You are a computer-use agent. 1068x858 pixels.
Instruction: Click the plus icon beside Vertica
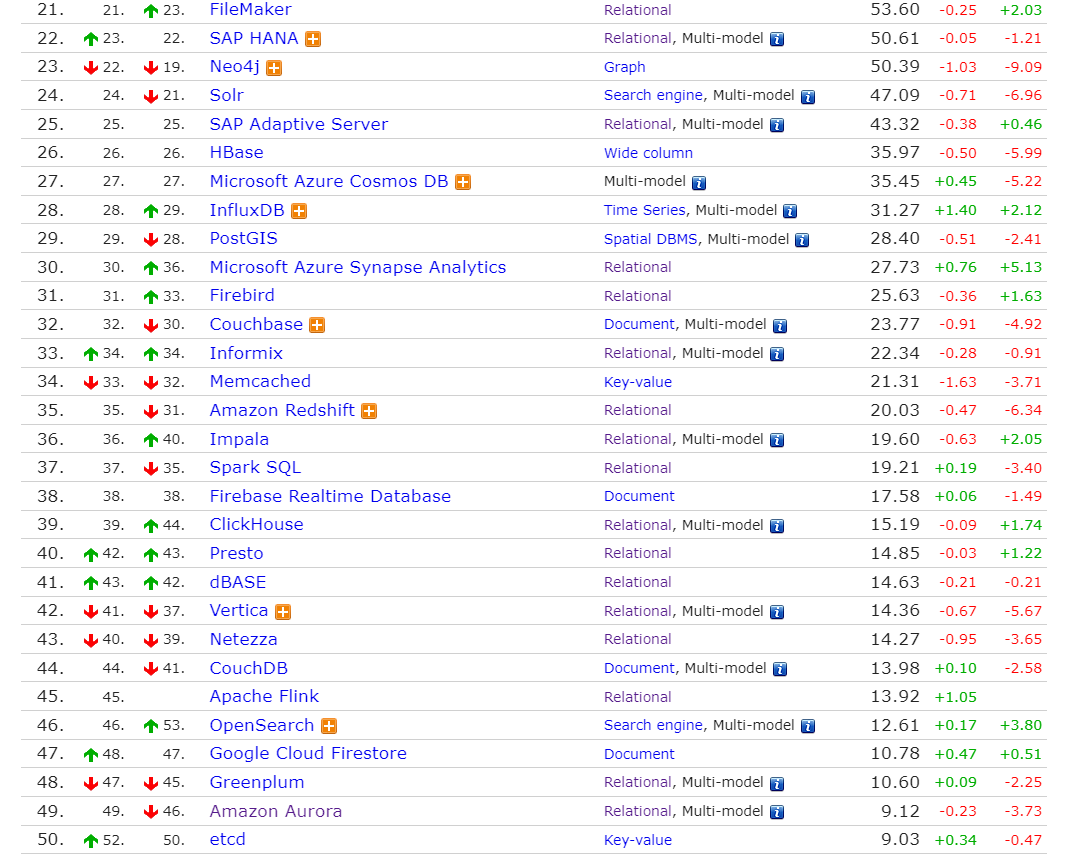283,612
